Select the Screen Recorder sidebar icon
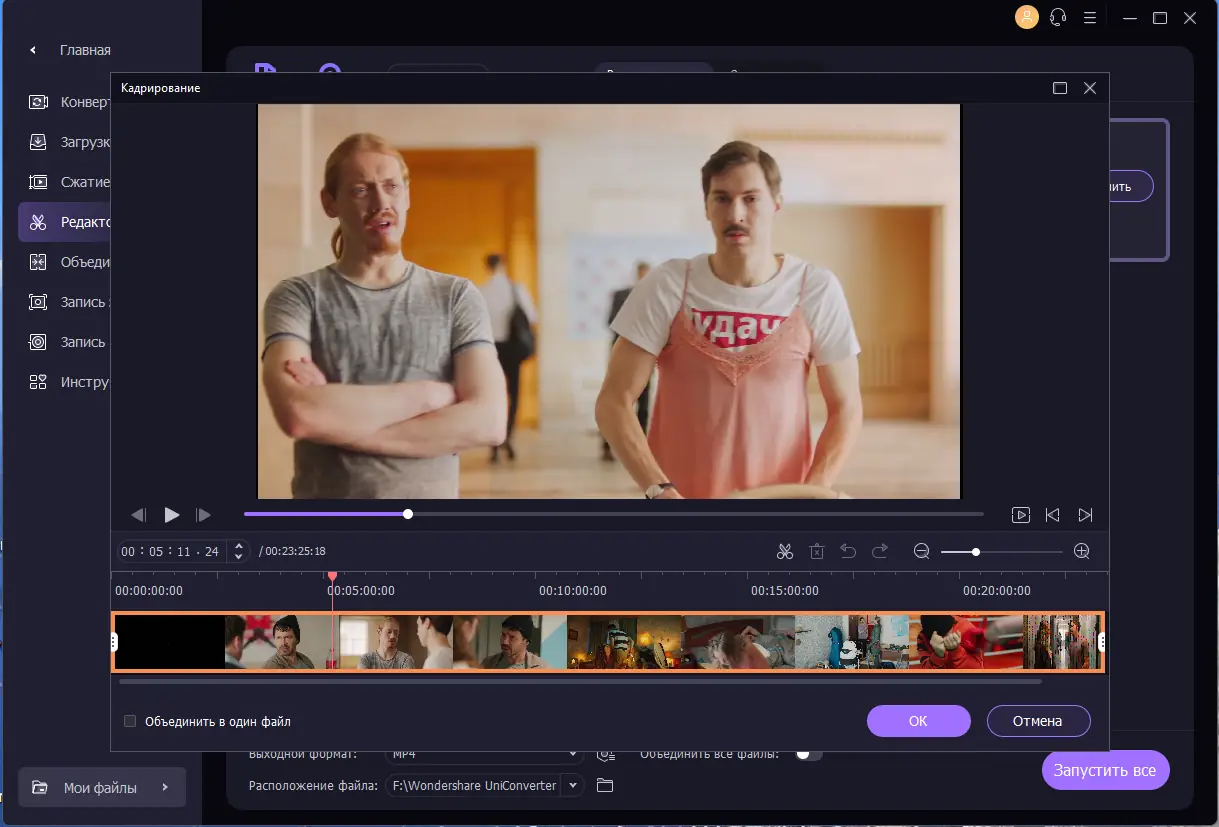Screen dimensions: 1219x827 pos(38,302)
